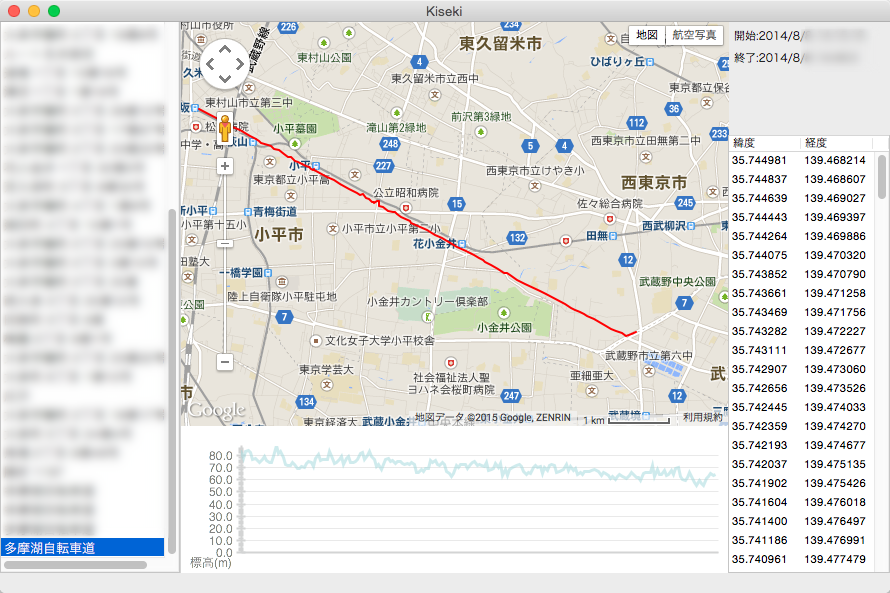Zoom out with the map minus button

[x=225, y=362]
